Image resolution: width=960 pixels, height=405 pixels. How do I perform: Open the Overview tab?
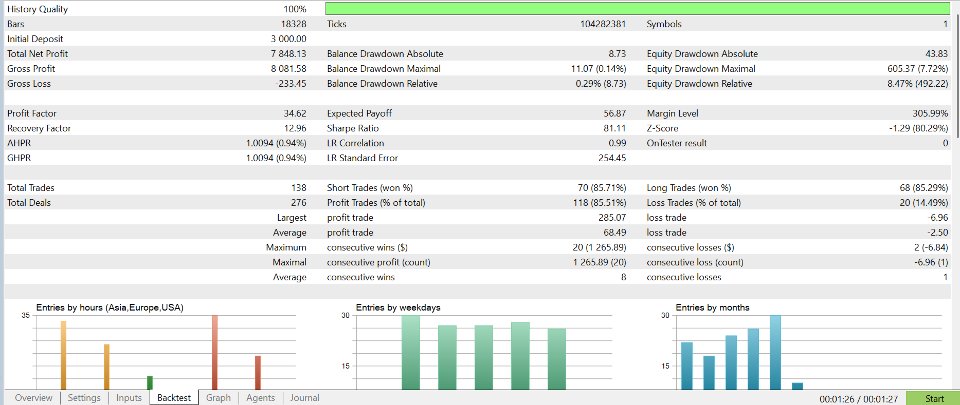(x=33, y=398)
